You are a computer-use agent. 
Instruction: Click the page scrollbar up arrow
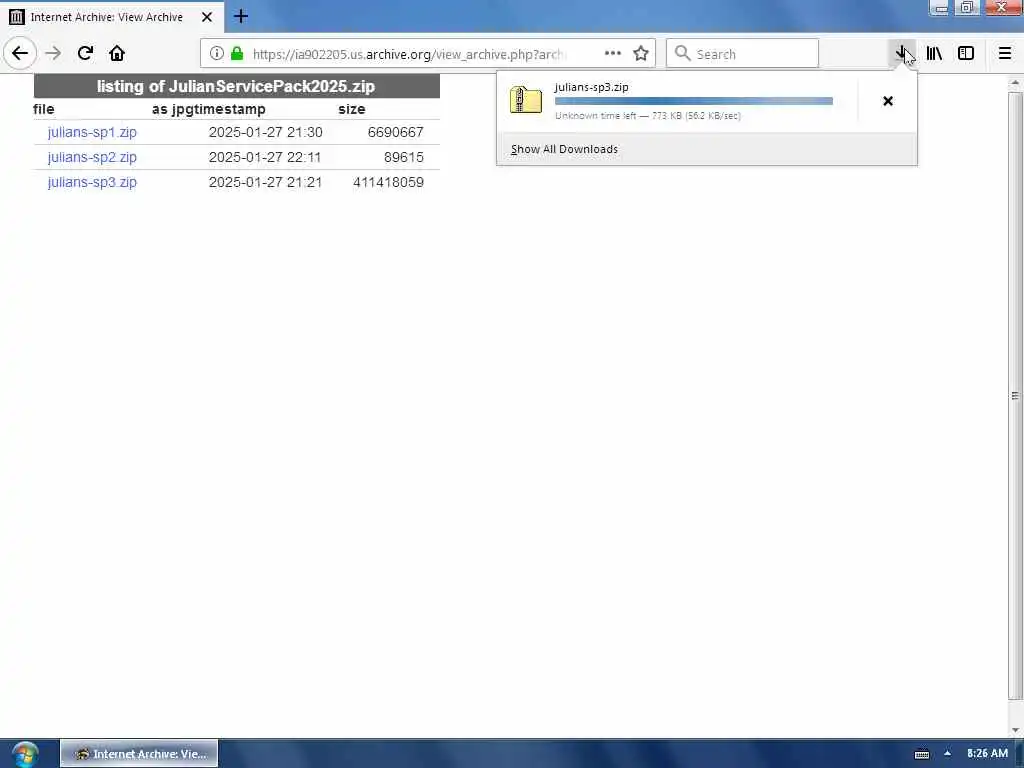pos(1015,84)
